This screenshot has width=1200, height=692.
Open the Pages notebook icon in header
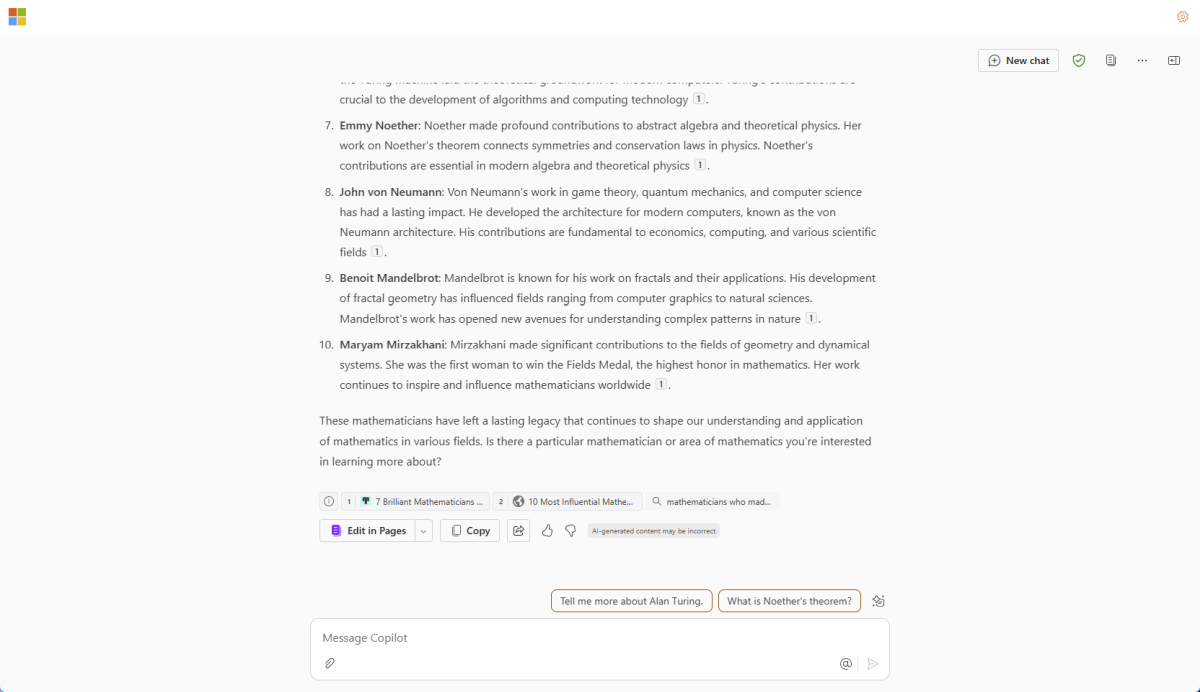tap(1111, 61)
